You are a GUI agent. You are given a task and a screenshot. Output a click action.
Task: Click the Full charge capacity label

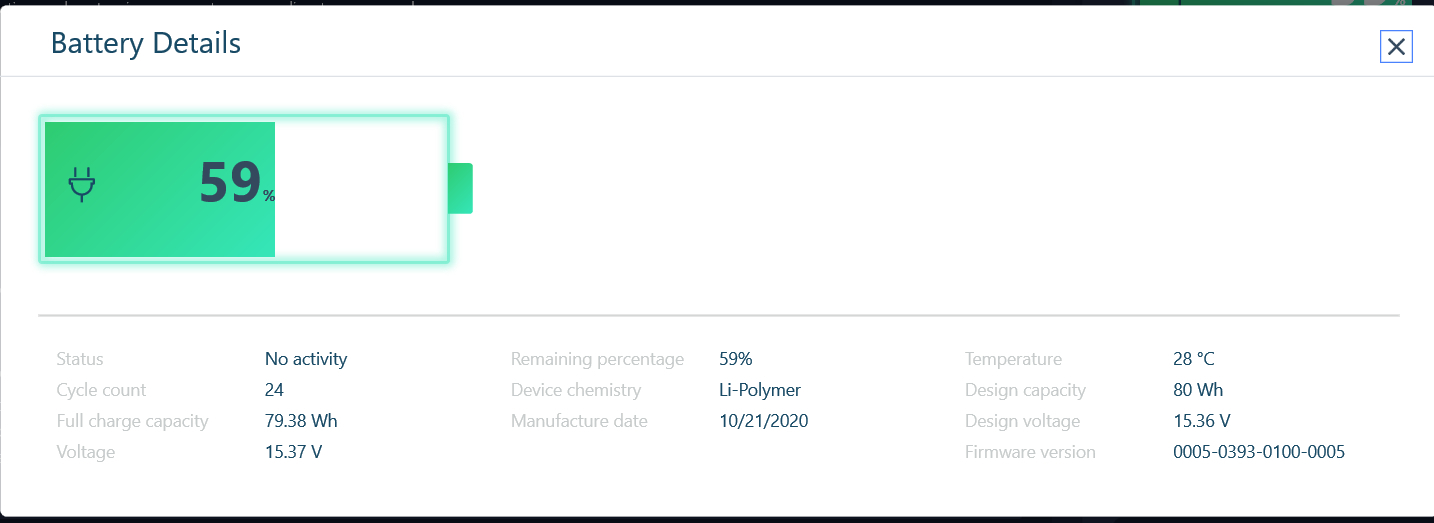[132, 421]
